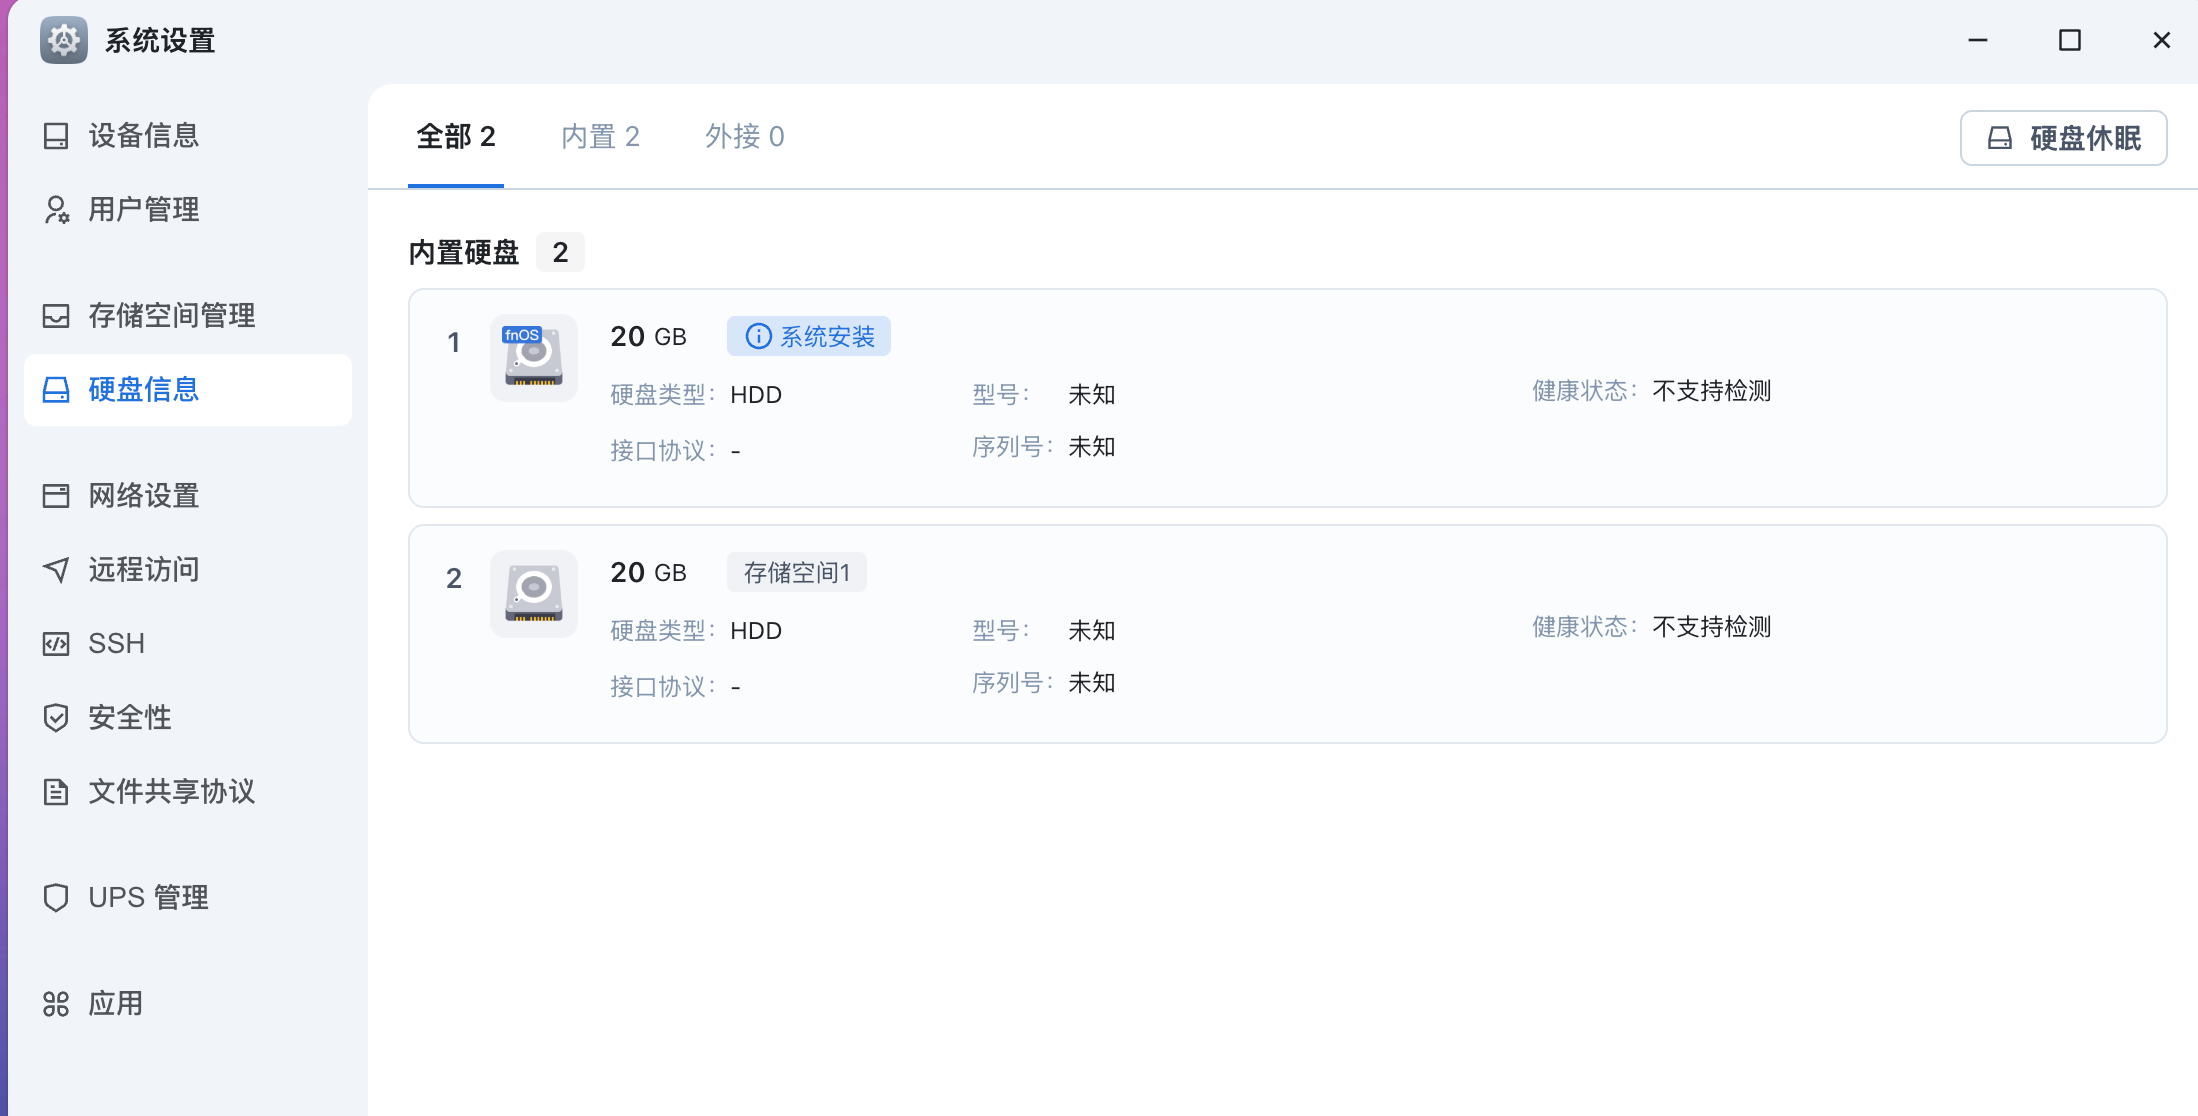Viewport: 2198px width, 1116px height.
Task: Click the Storage Space 1 (存储空间1) tag
Action: click(x=797, y=573)
